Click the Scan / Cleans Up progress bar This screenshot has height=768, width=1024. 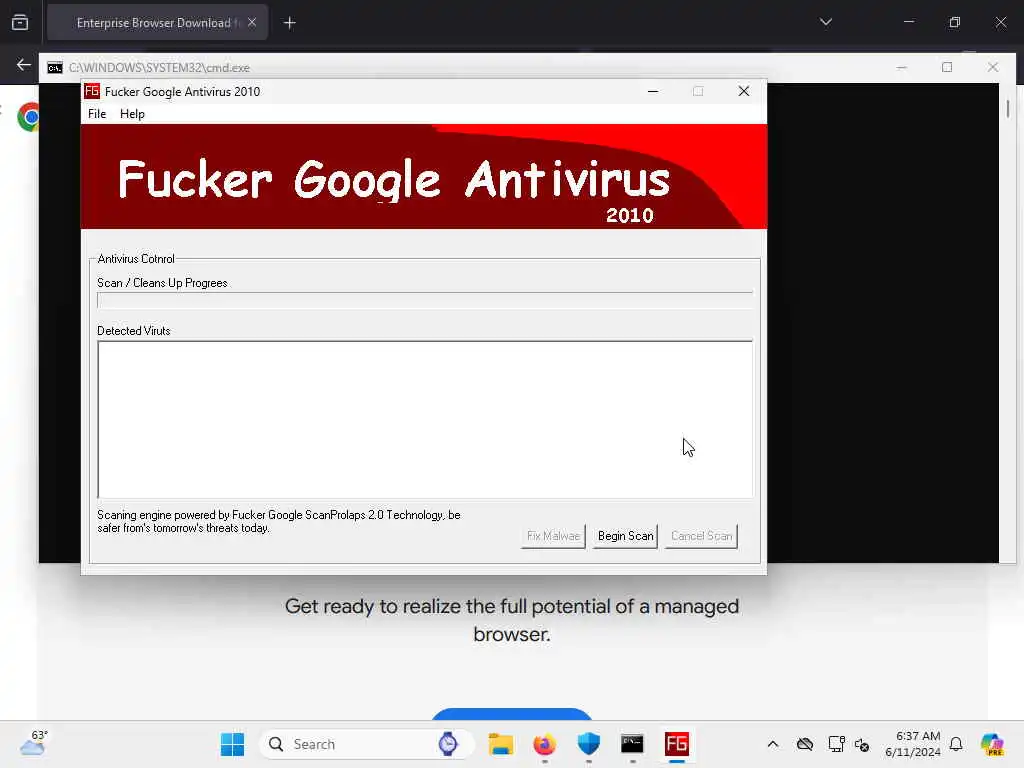coord(424,300)
